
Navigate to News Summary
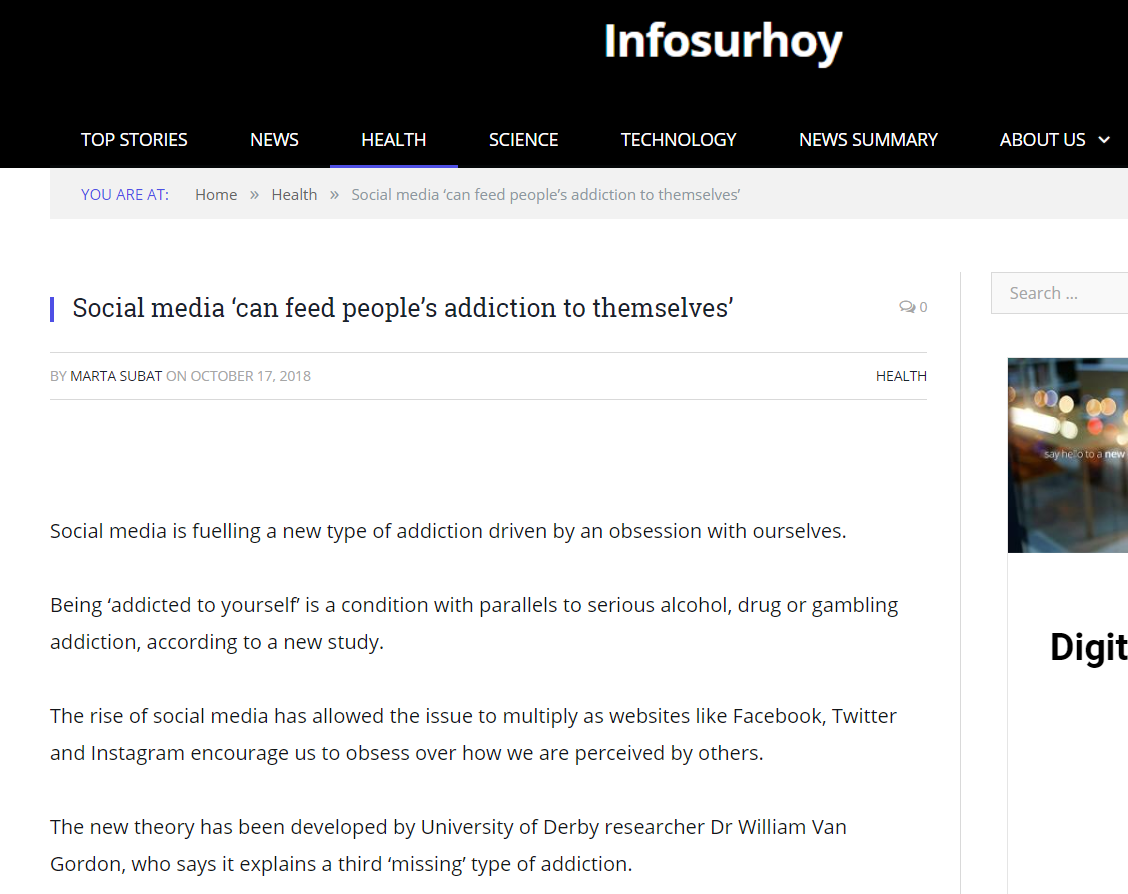click(868, 140)
